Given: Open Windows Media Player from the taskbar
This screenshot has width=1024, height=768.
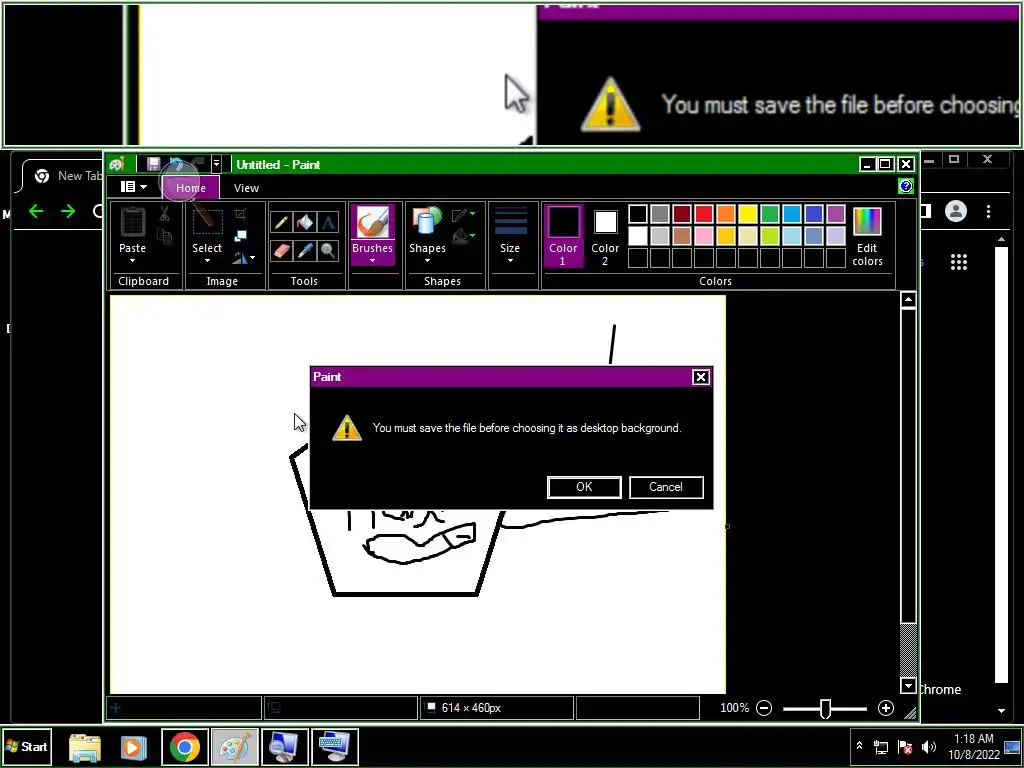Looking at the screenshot, I should pyautogui.click(x=134, y=746).
